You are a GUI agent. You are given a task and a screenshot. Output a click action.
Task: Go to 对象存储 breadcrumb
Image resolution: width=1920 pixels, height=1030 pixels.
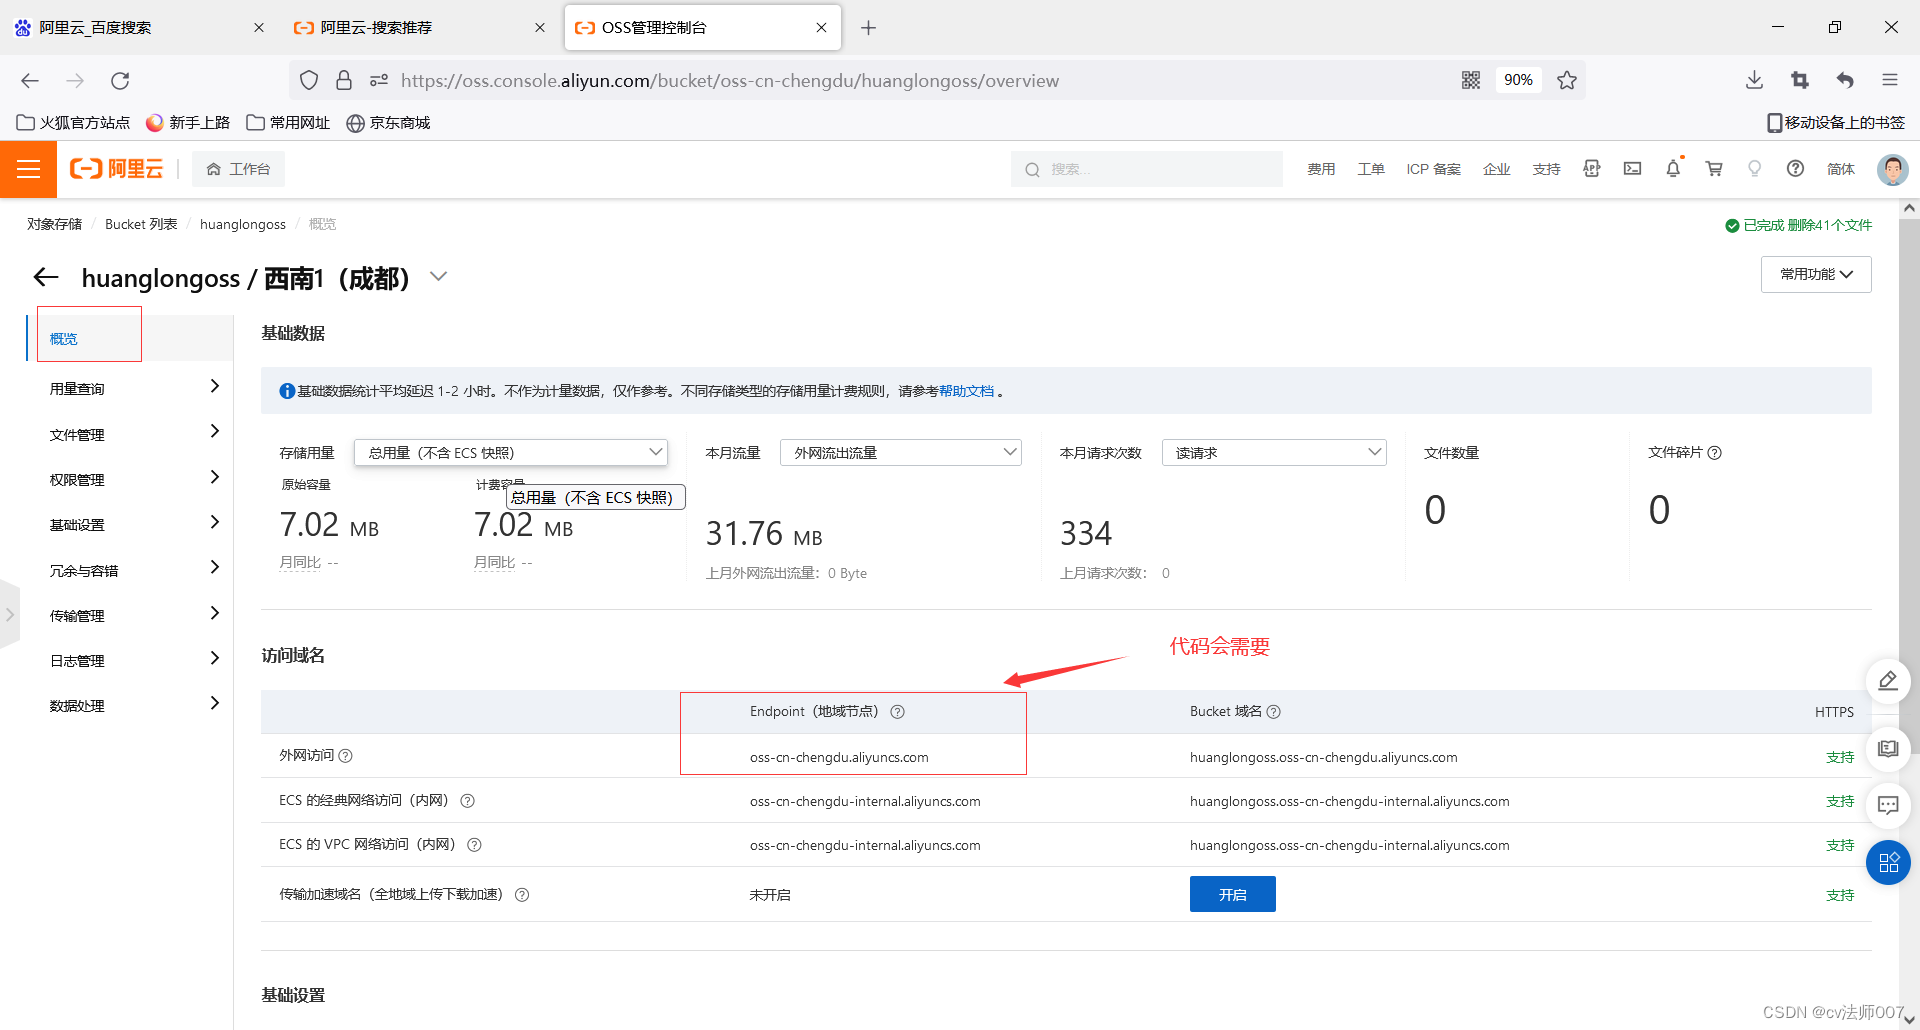tap(54, 224)
